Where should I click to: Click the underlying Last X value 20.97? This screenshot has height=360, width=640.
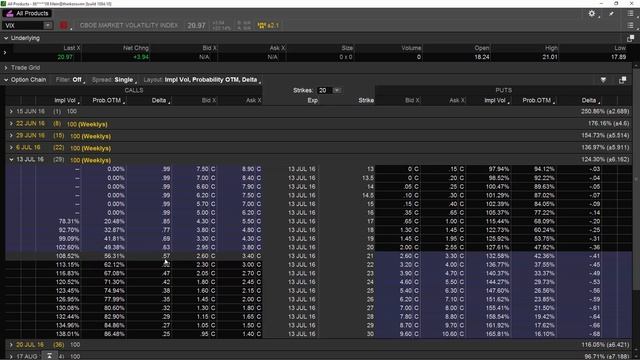[65, 57]
